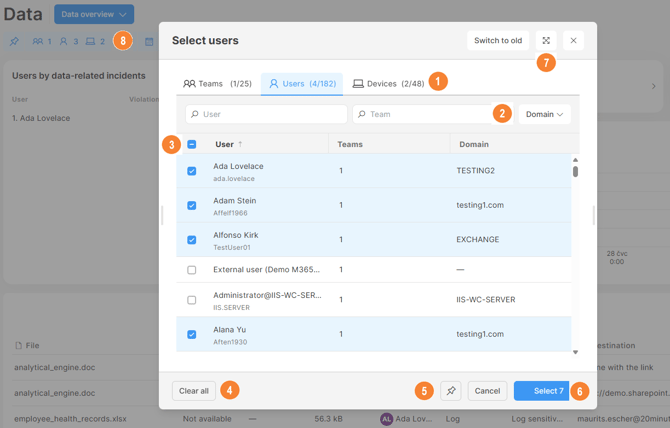Click the fullscreen expand icon in dialog header
The width and height of the screenshot is (670, 428).
point(546,41)
